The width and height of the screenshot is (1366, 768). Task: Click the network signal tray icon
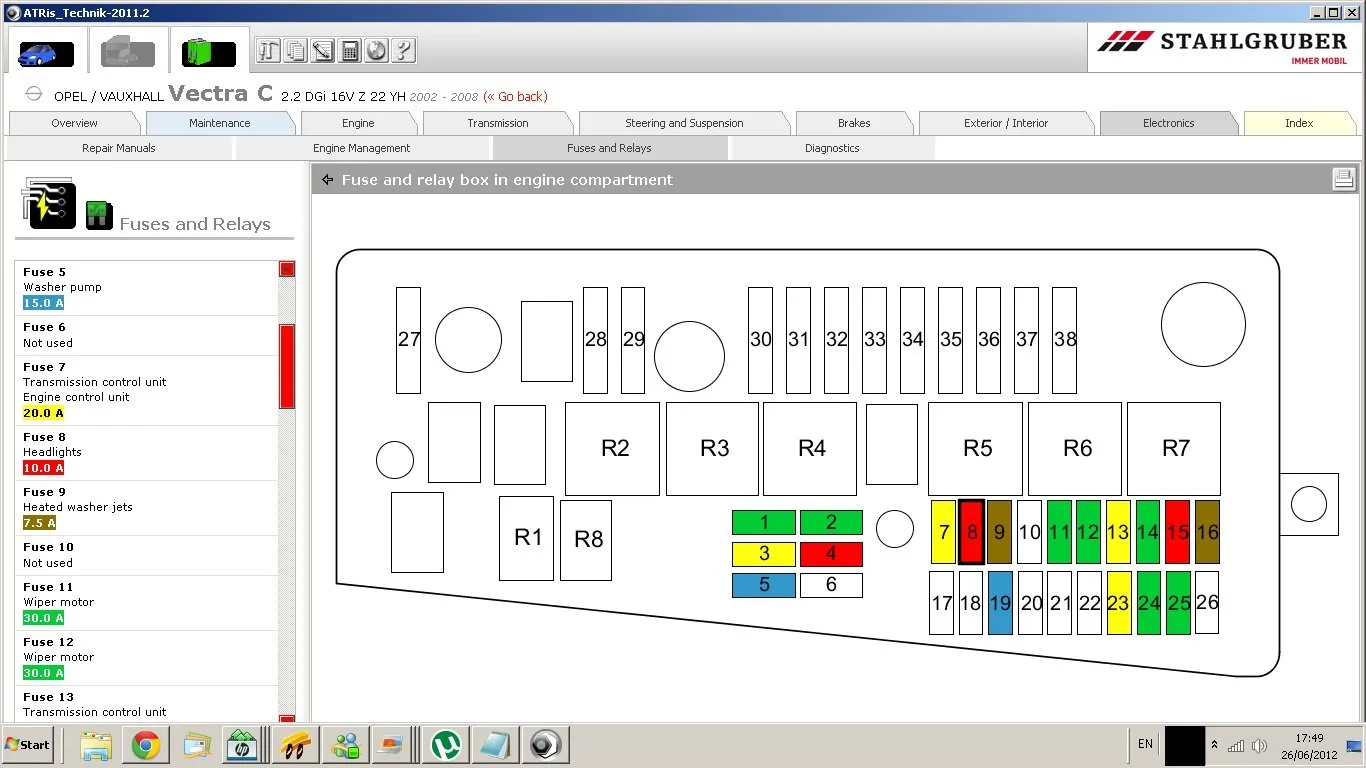pos(1237,746)
